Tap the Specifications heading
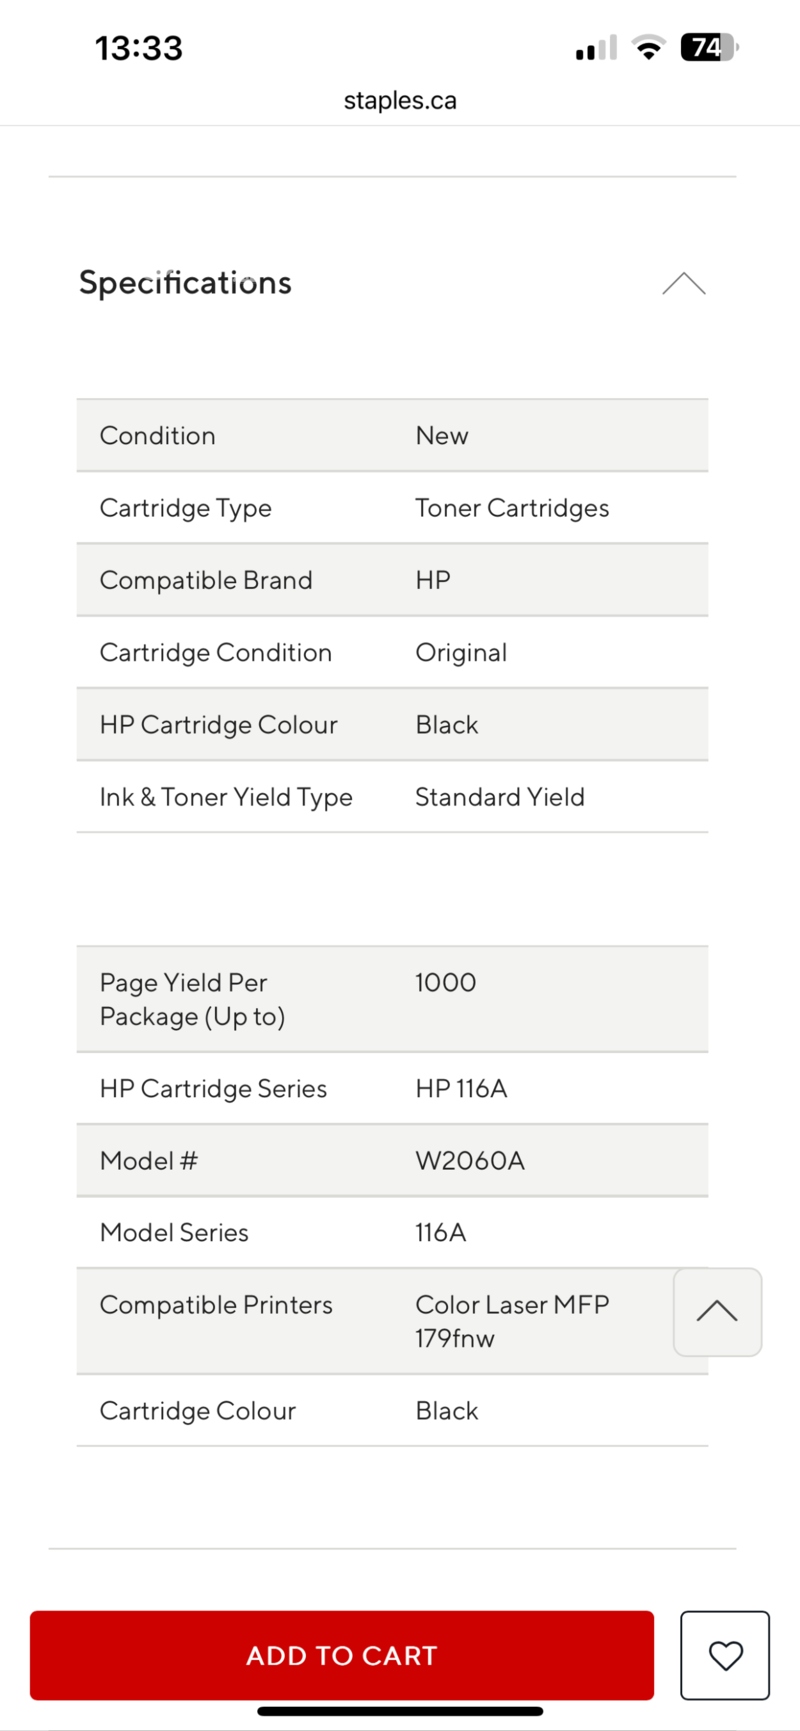 pos(185,283)
